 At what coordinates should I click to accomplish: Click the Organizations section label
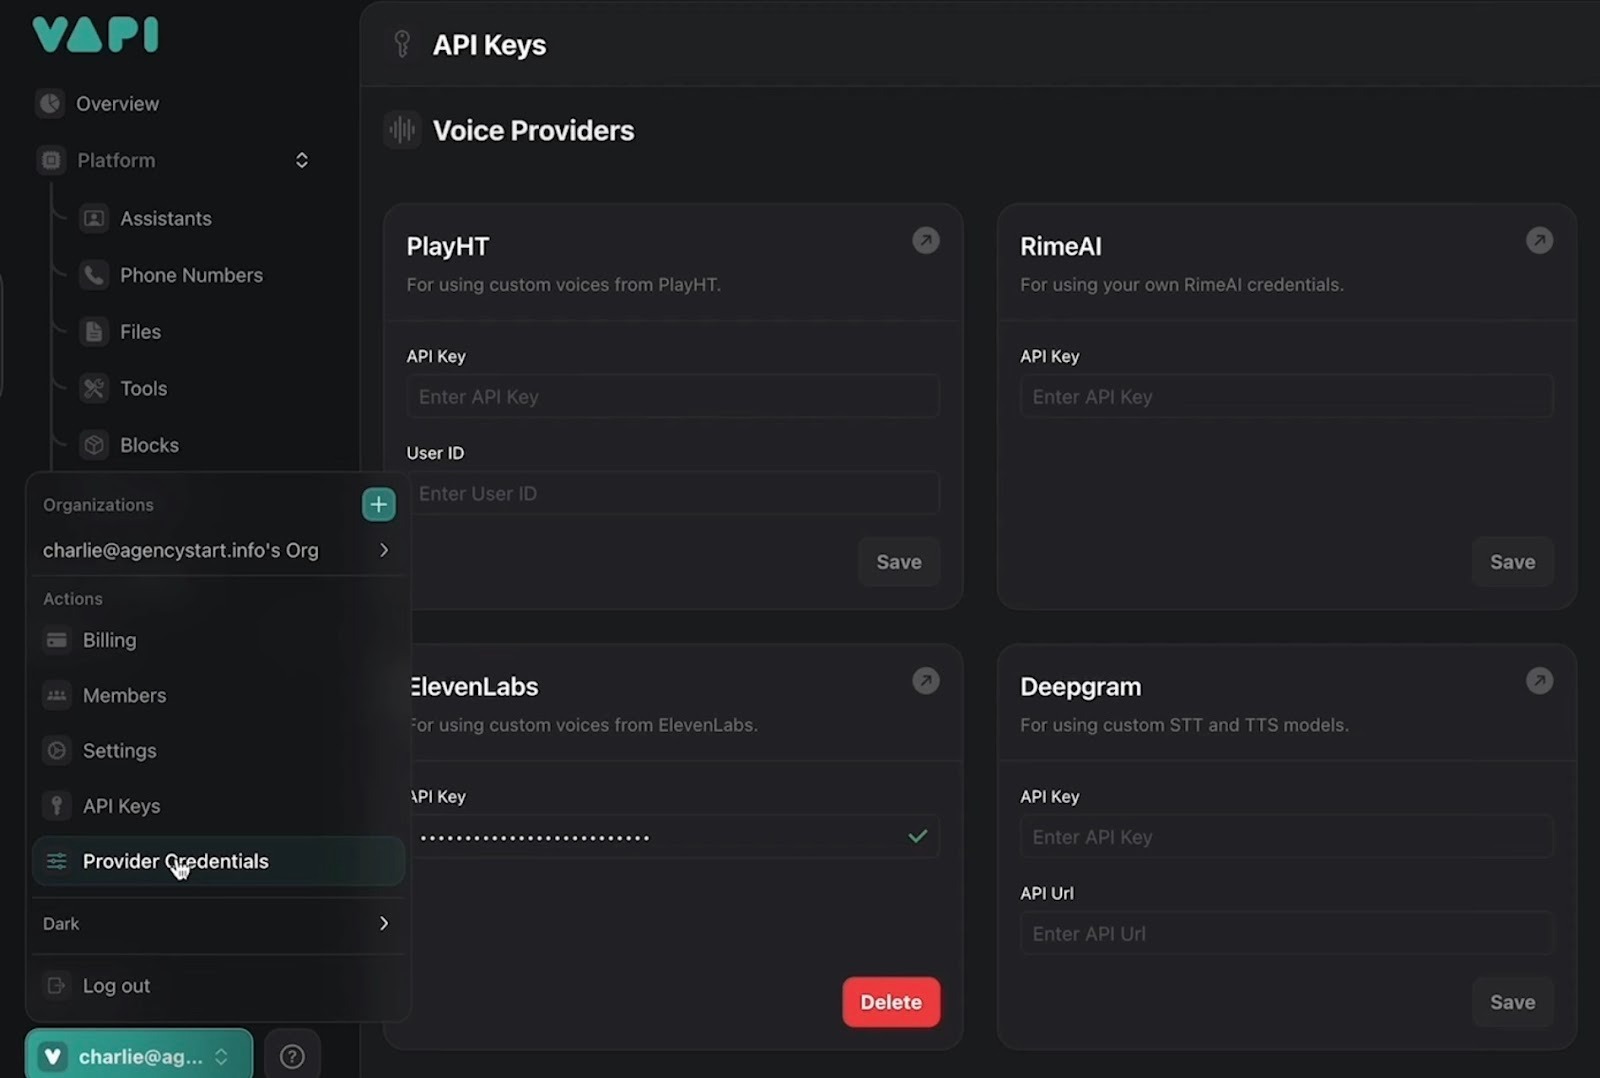(x=98, y=505)
